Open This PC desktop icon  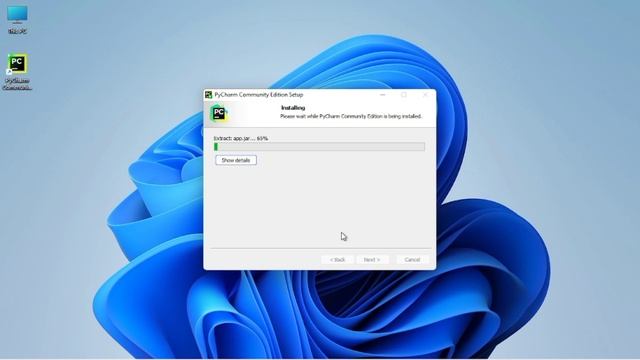point(17,19)
